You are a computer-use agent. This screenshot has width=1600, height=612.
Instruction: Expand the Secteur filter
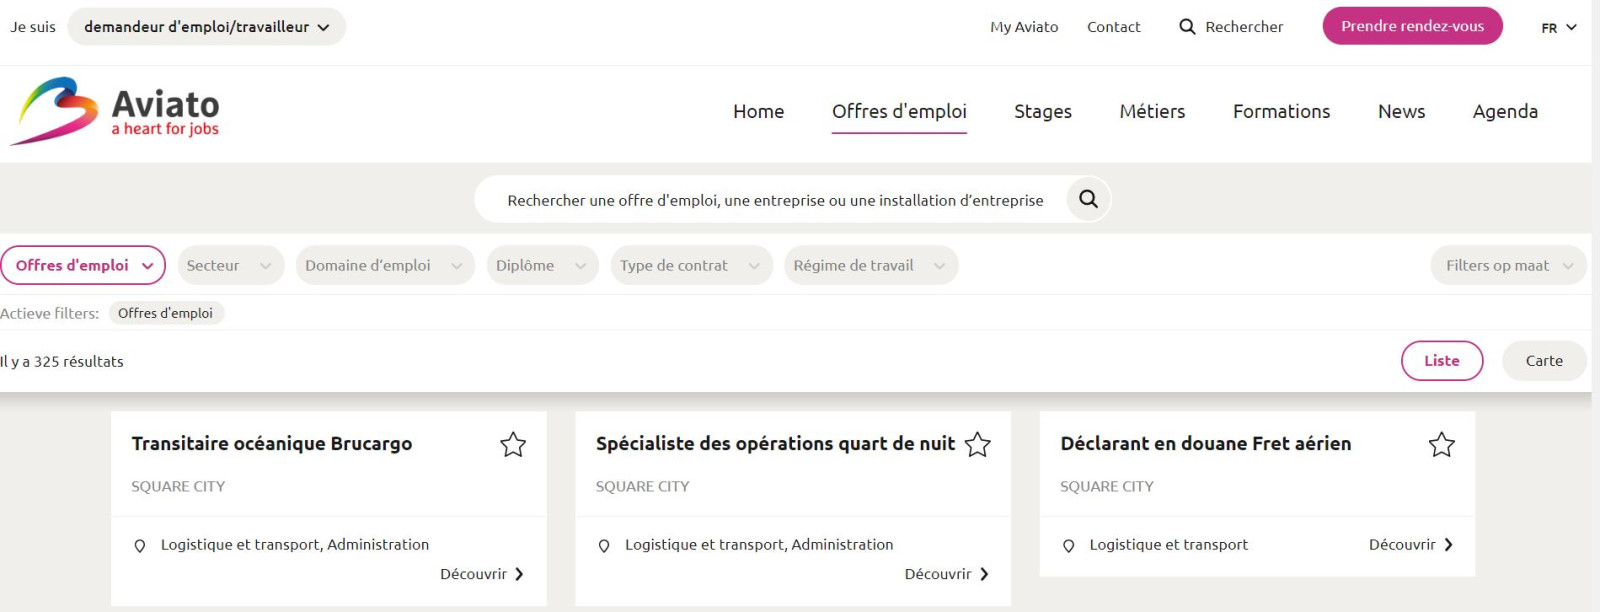click(x=230, y=265)
